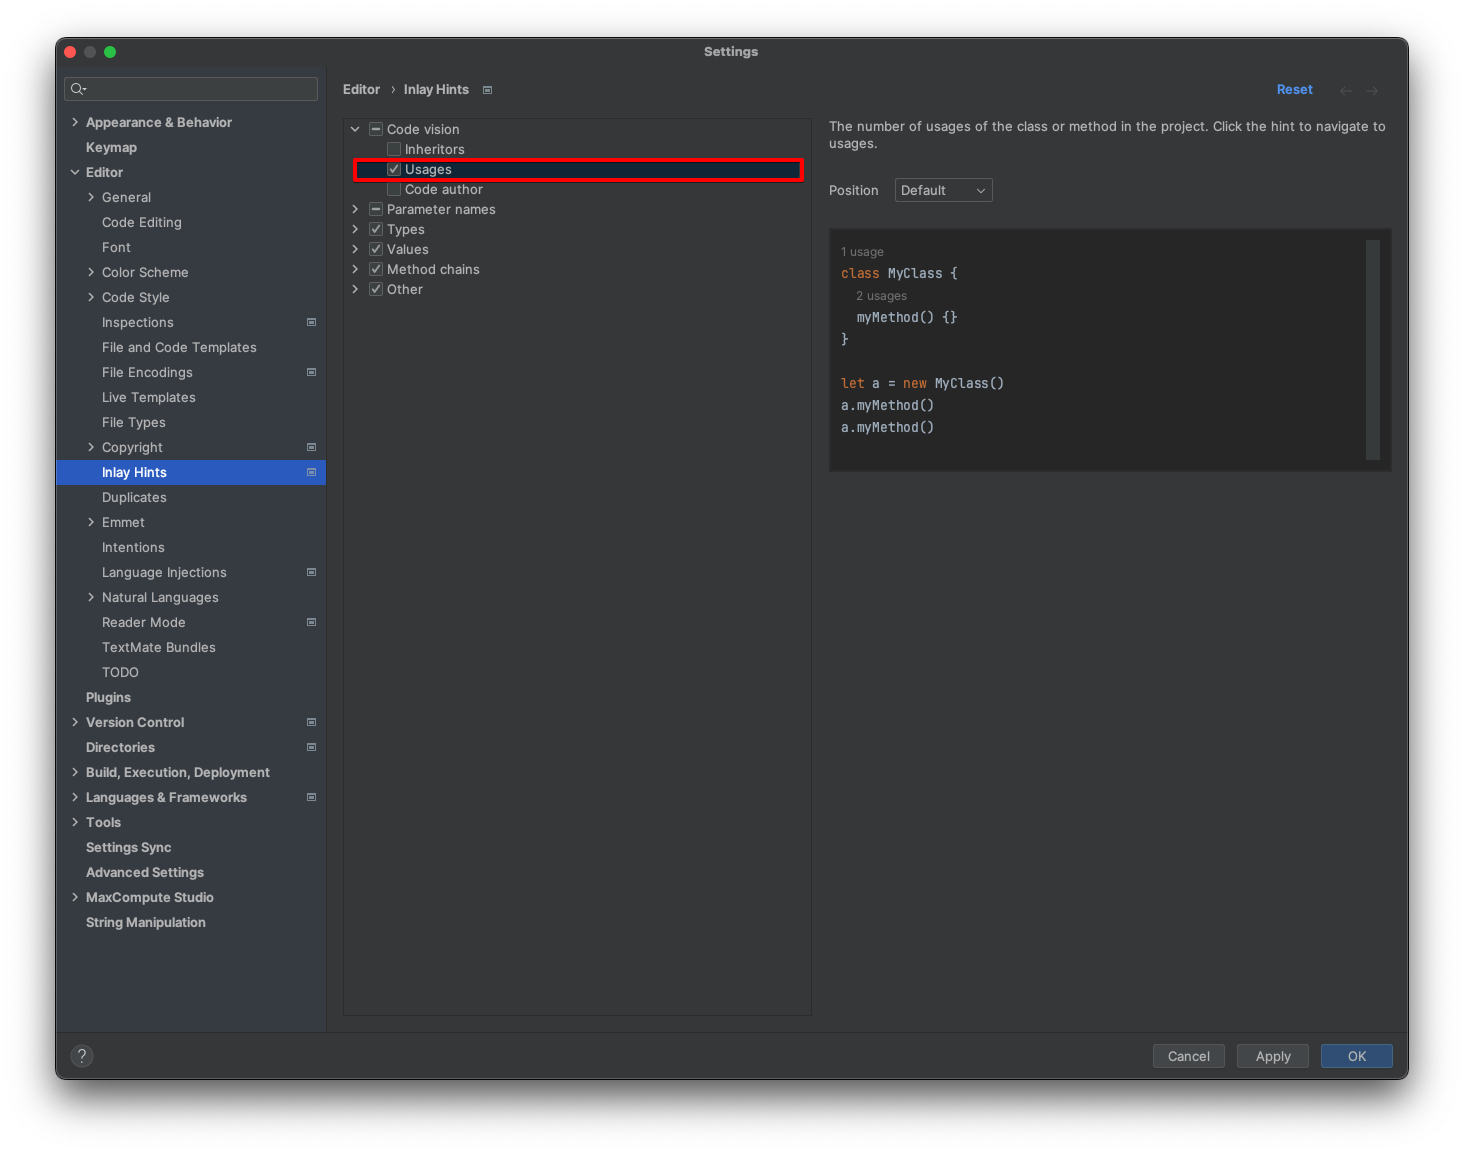This screenshot has width=1464, height=1153.
Task: Click project icon next to Reader Mode
Action: (311, 622)
